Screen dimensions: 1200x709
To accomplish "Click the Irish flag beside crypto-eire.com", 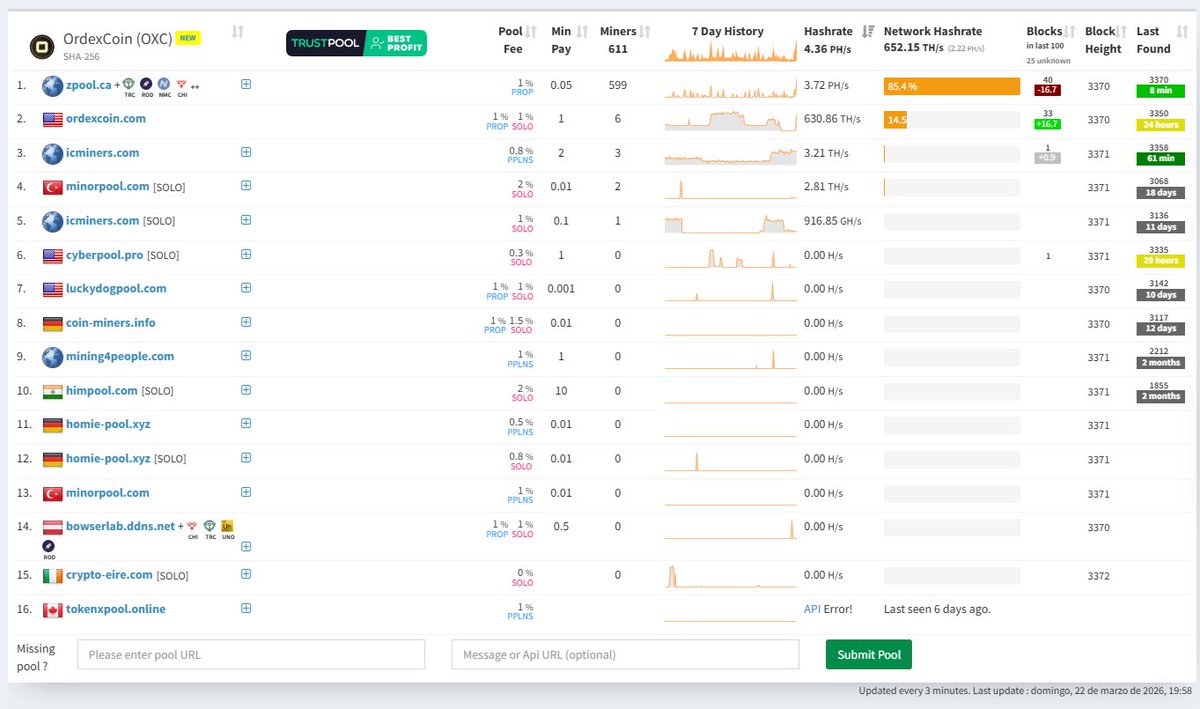I will click(52, 575).
